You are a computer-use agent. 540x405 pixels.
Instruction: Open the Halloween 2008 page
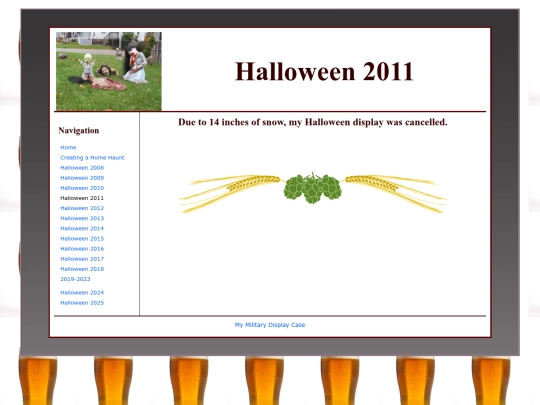click(82, 168)
